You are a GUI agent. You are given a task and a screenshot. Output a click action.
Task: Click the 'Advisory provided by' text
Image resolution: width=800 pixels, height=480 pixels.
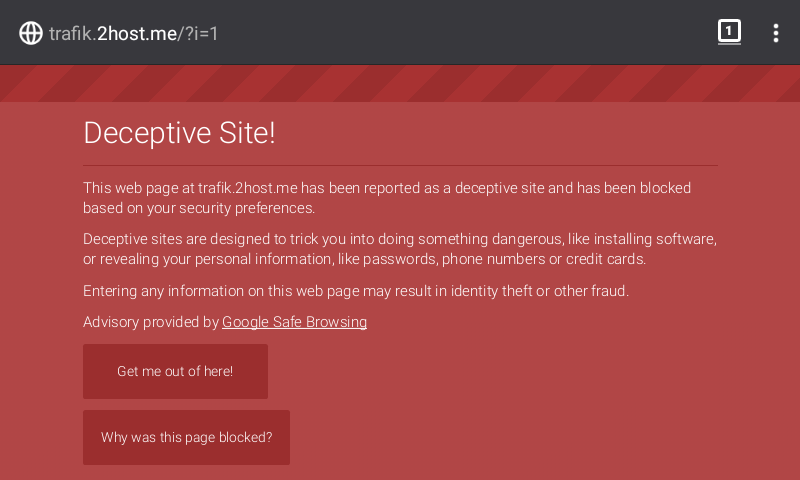pos(151,322)
